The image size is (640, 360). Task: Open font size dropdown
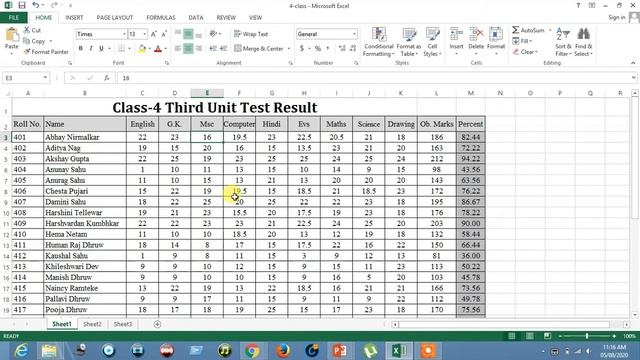(144, 34)
